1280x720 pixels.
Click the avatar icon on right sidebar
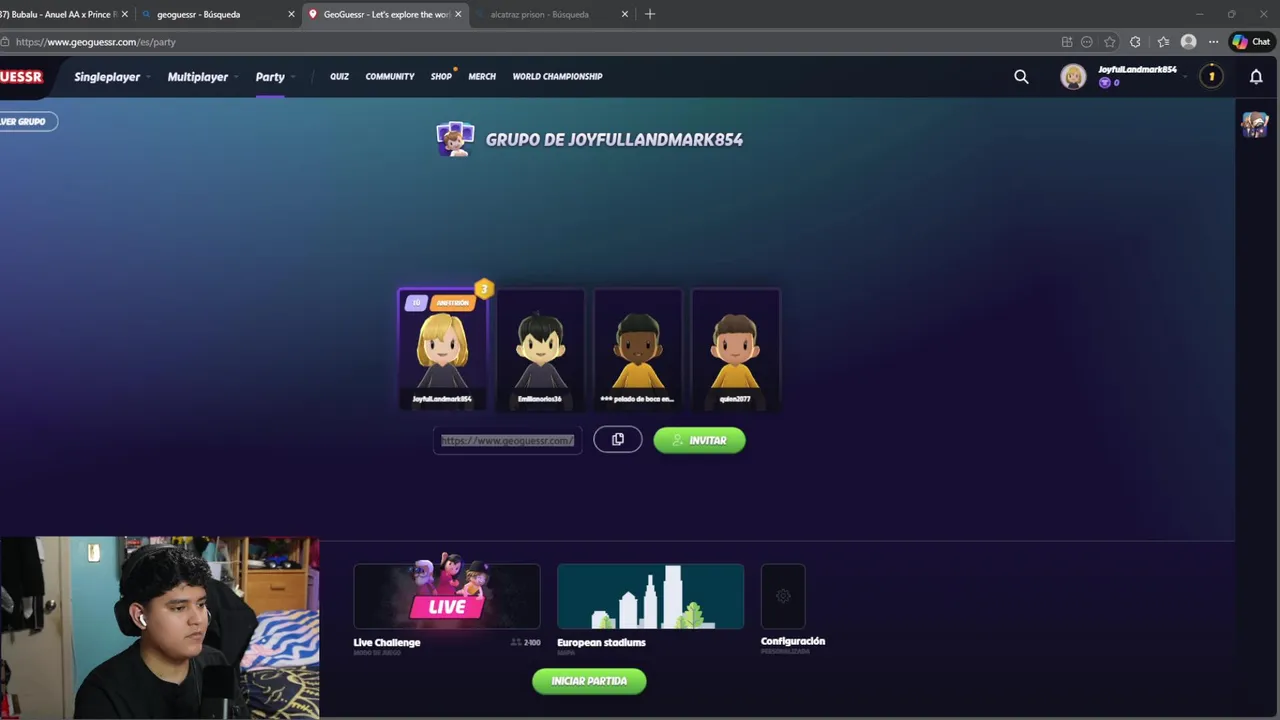click(1255, 124)
